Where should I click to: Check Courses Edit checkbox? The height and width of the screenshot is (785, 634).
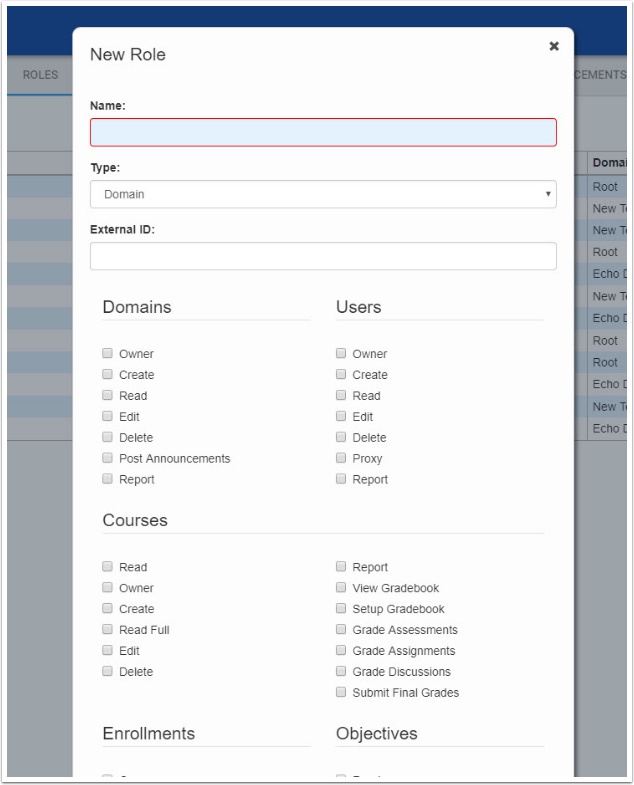click(x=107, y=650)
